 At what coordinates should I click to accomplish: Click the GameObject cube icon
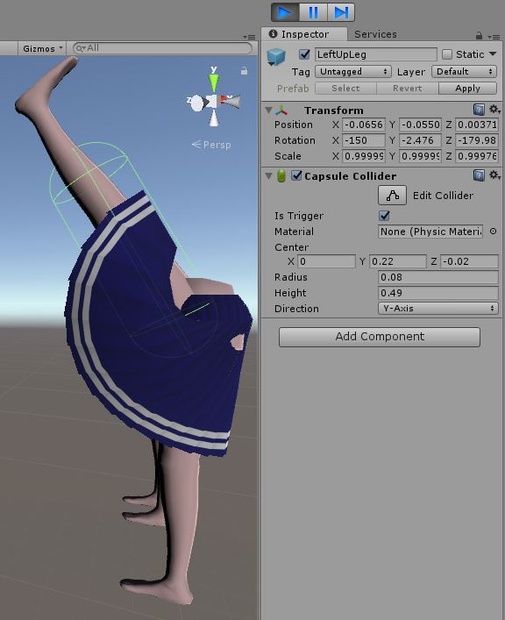tap(276, 57)
